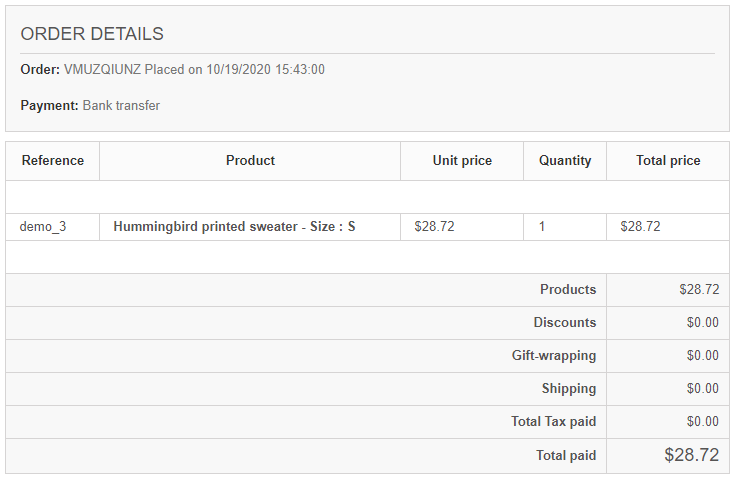Click the Products subtotal label
This screenshot has width=736, height=479.
tap(568, 290)
